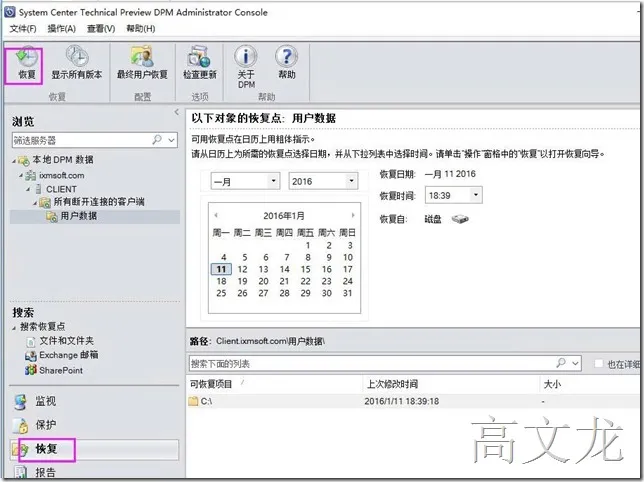Click the 2016年1月 calendar header
Image resolution: width=644 pixels, height=482 pixels.
click(284, 216)
